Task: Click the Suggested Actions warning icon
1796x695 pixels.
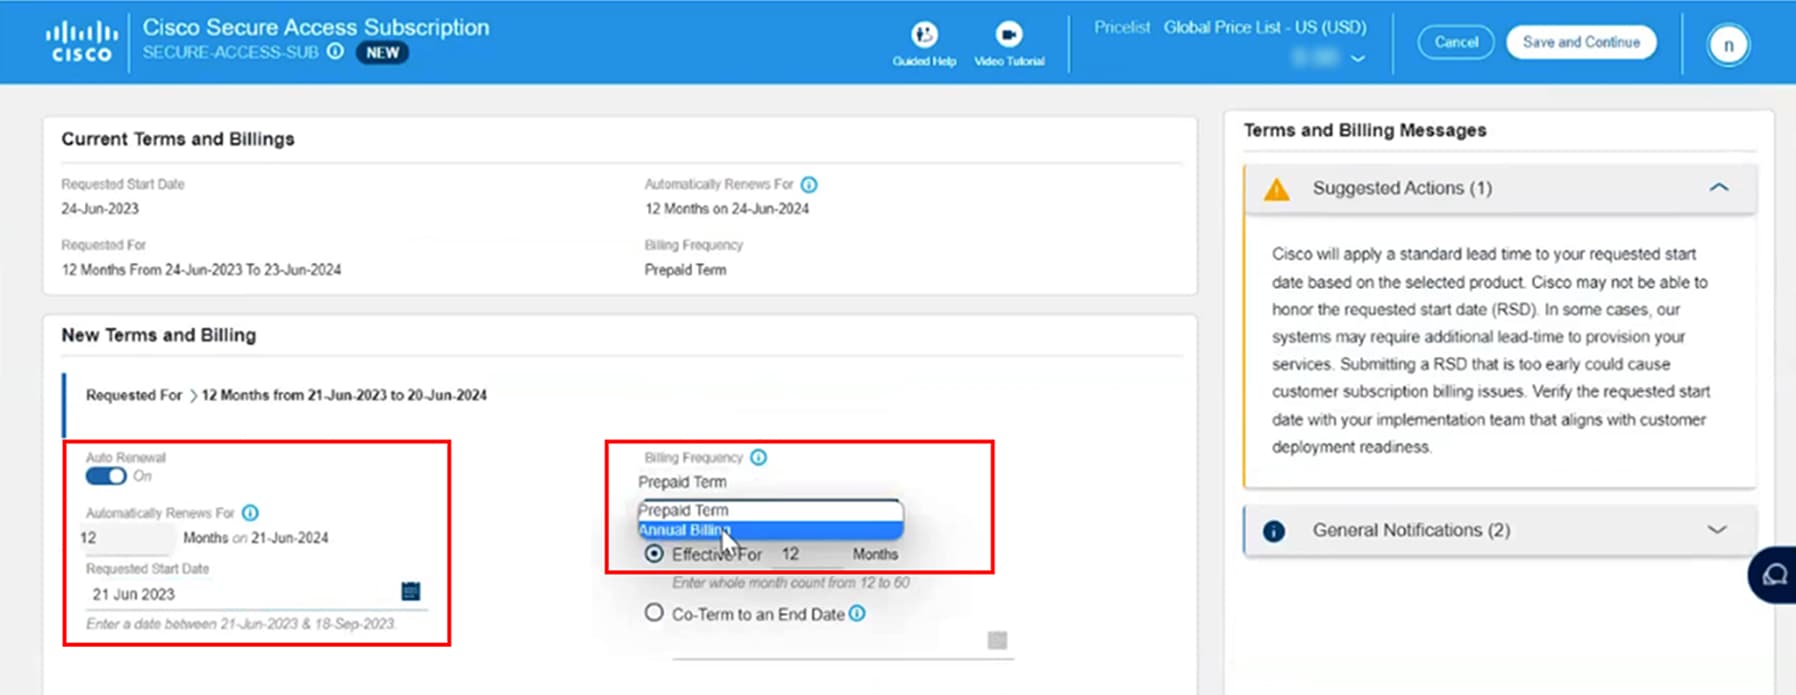Action: [x=1276, y=189]
